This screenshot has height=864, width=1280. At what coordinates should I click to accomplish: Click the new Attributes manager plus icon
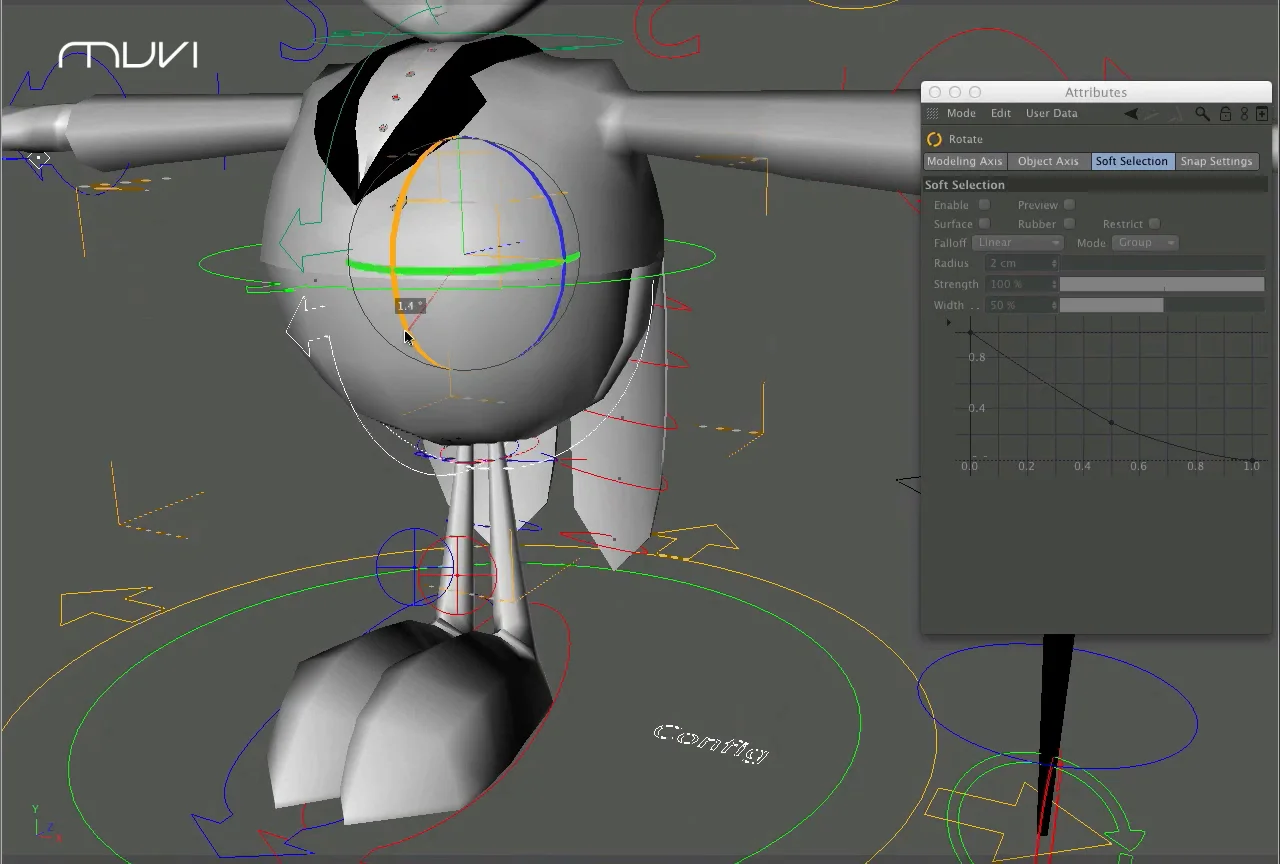point(1262,114)
